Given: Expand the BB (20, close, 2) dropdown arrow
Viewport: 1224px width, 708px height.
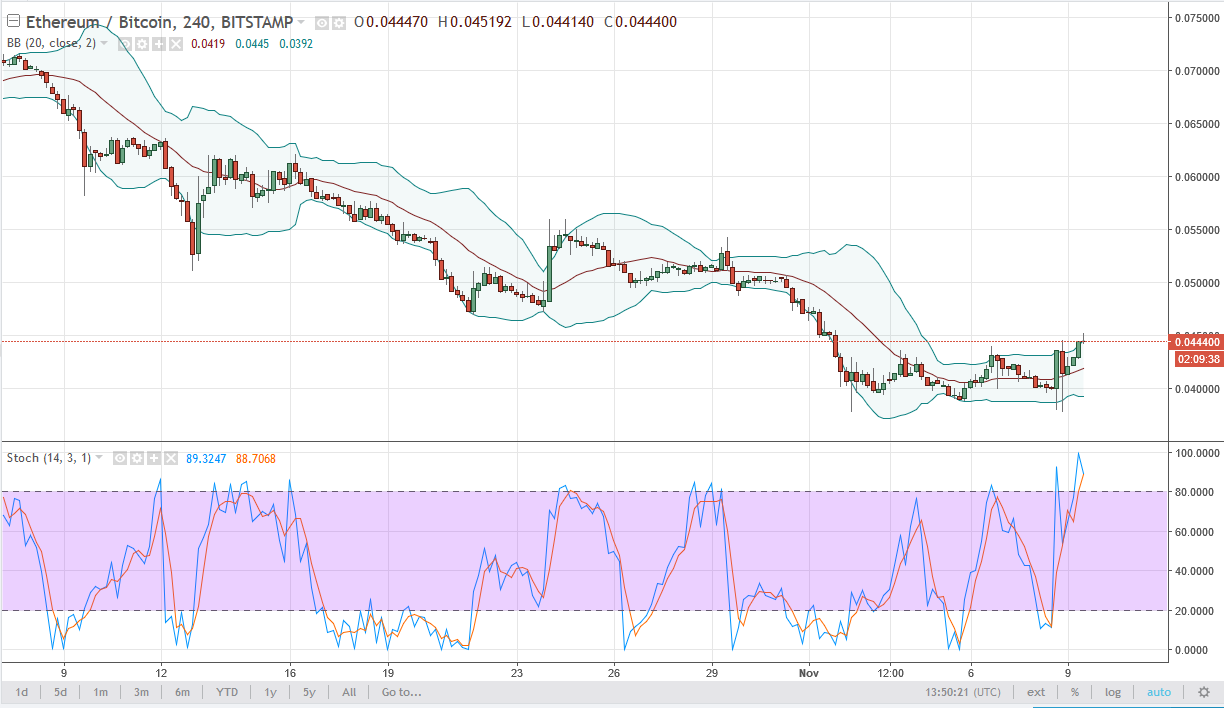Looking at the screenshot, I should (x=104, y=44).
